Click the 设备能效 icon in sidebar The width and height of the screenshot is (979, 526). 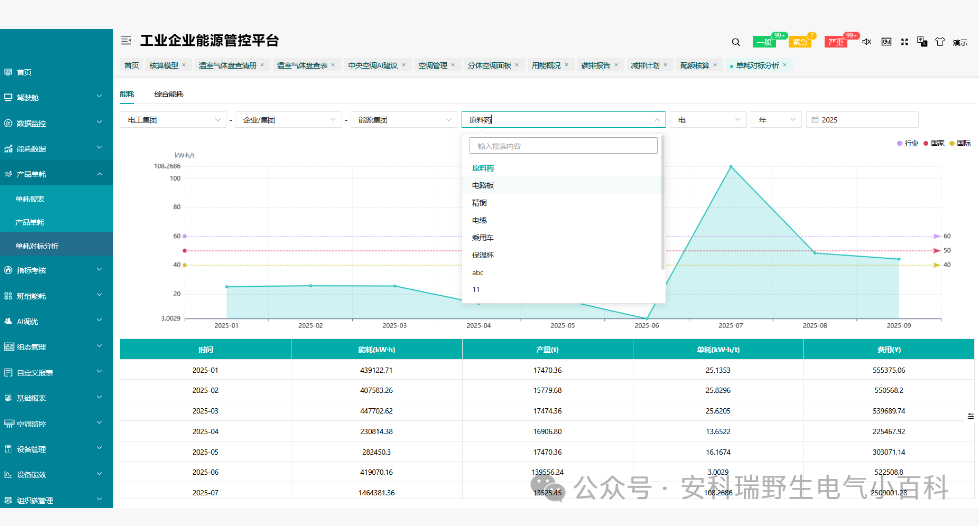click(8, 475)
